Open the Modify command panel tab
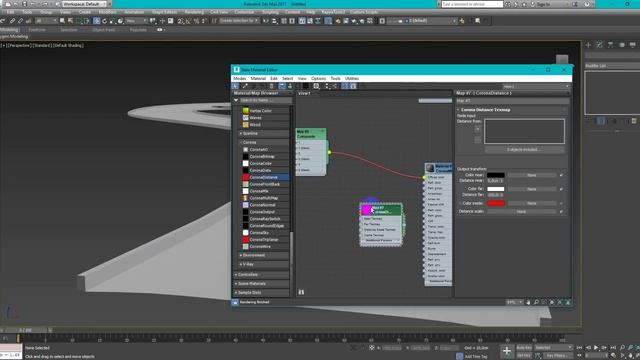This screenshot has width=640, height=360. pos(599,45)
